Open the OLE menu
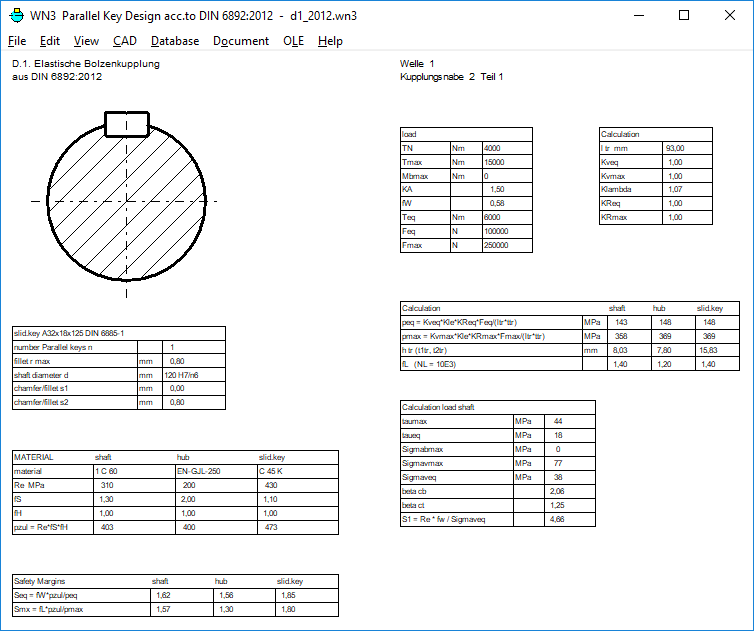The image size is (754, 631). 294,41
